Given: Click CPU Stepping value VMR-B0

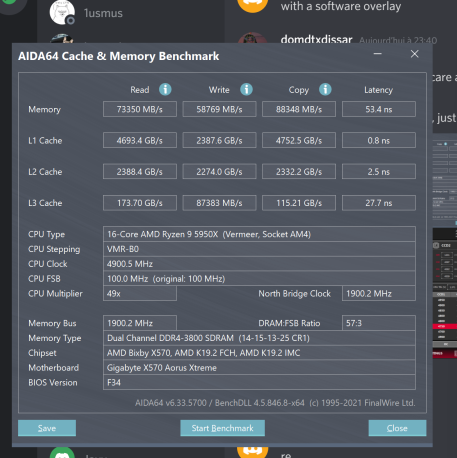Looking at the screenshot, I should pyautogui.click(x=259, y=249).
